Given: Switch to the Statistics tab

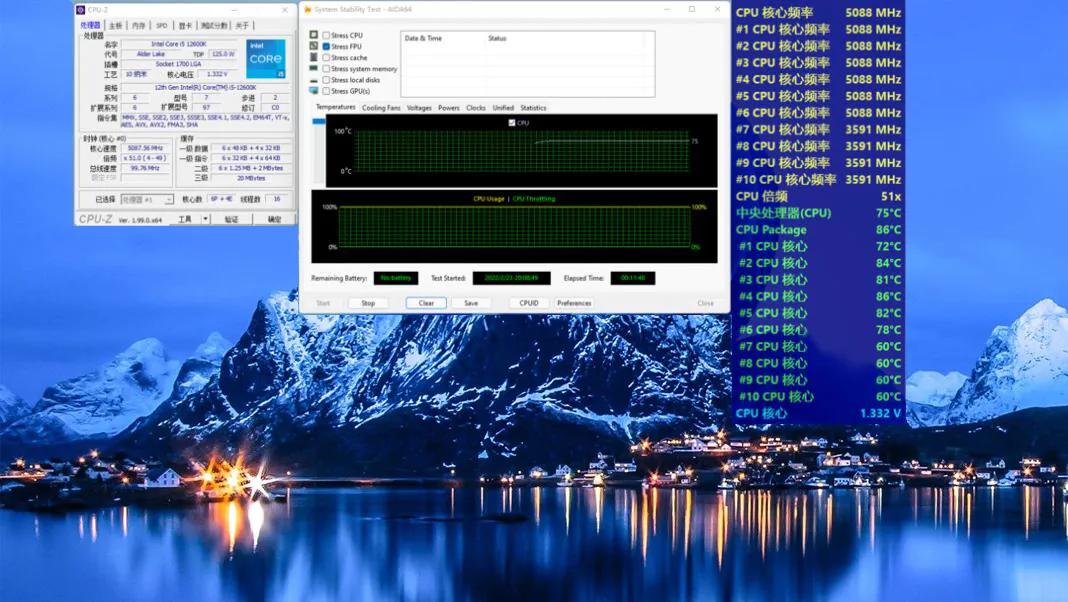Looking at the screenshot, I should 533,108.
